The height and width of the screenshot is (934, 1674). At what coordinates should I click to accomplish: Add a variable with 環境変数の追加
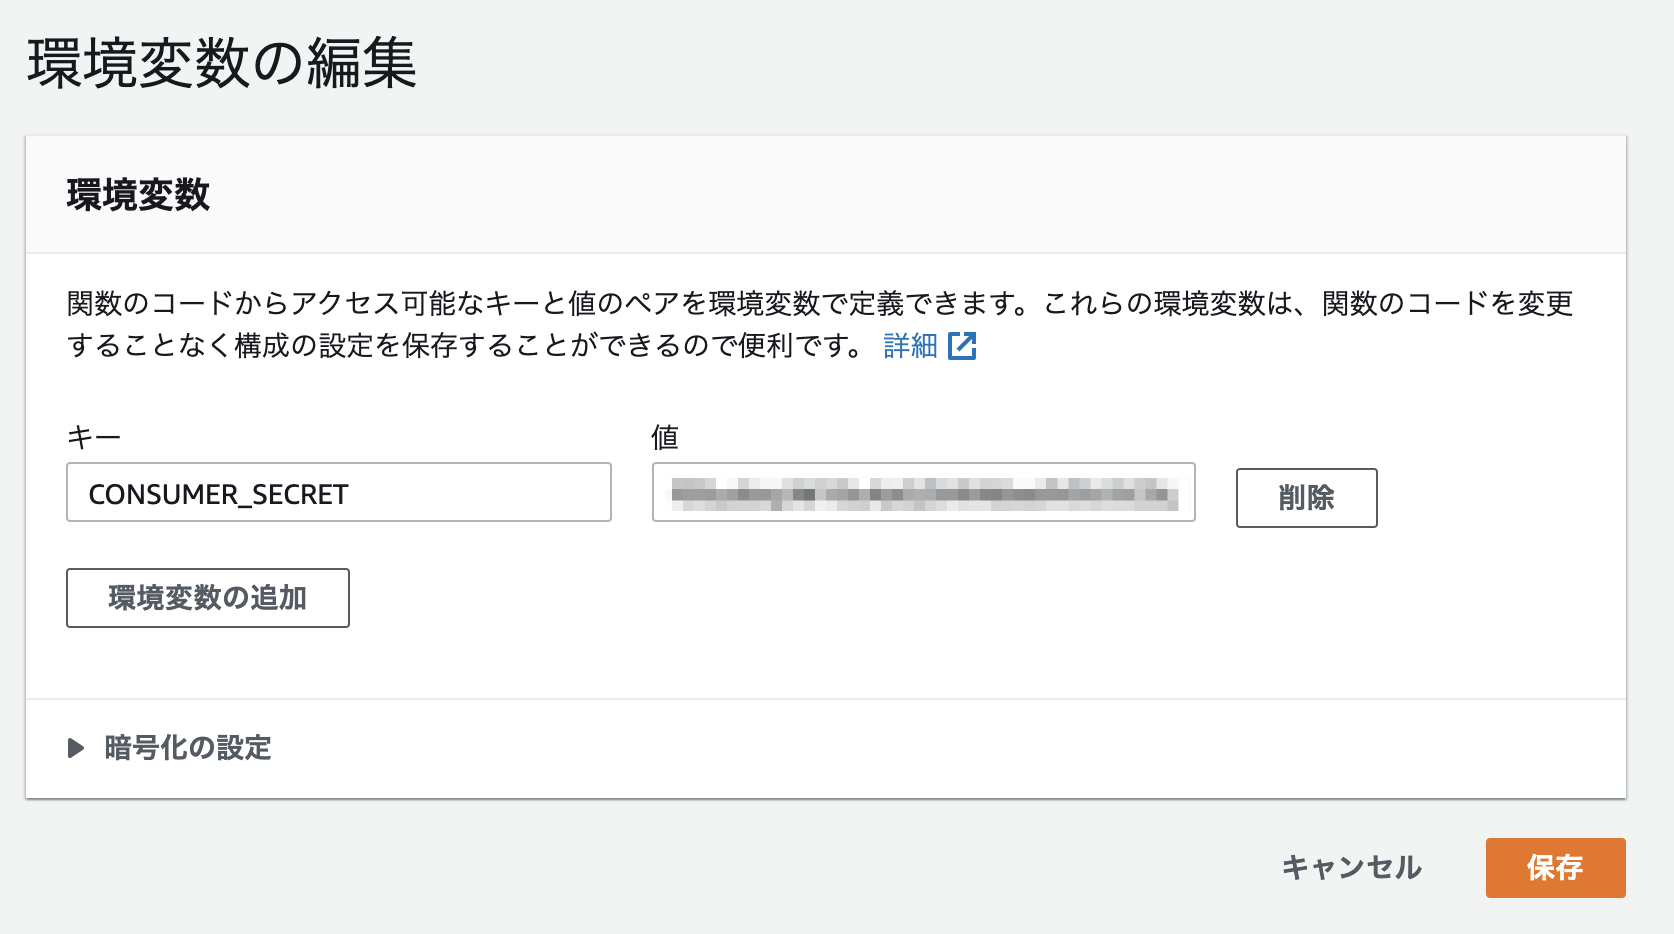click(x=208, y=598)
